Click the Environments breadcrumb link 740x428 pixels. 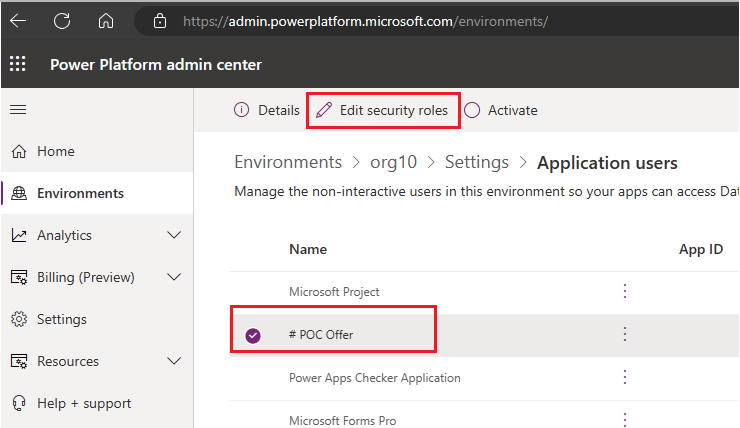point(288,162)
